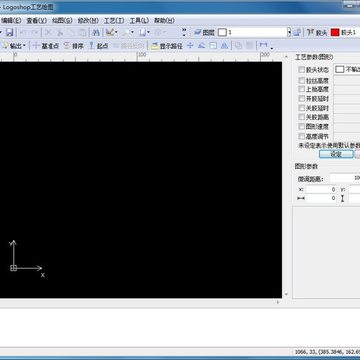
Task: Click the white layer color swatch
Action: coord(222,32)
